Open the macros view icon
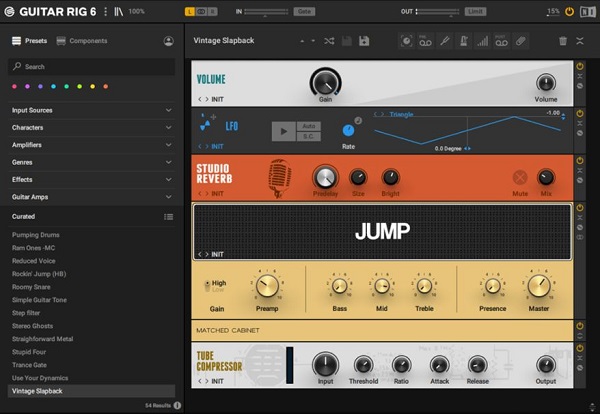 click(406, 41)
